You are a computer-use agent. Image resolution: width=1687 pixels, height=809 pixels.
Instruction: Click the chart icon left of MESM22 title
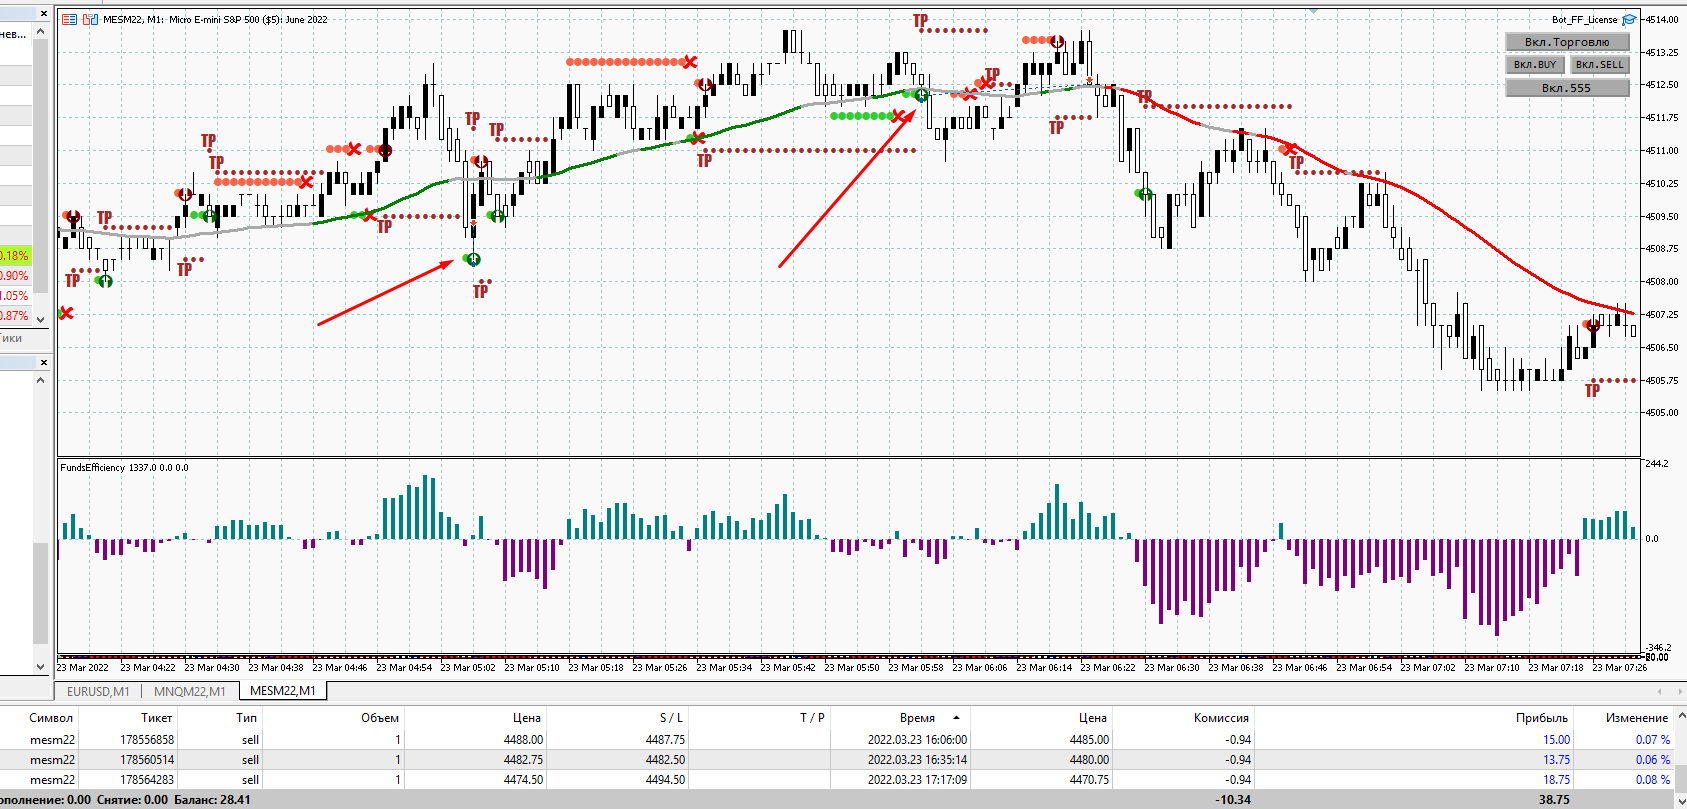tap(90, 19)
